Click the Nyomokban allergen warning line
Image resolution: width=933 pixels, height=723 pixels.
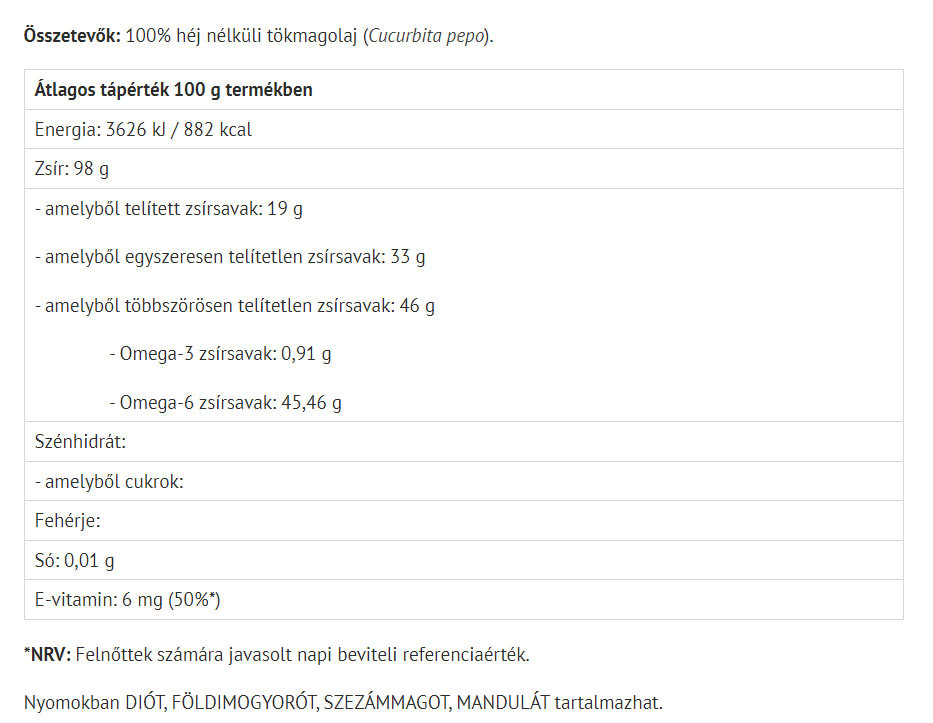pyautogui.click(x=343, y=703)
